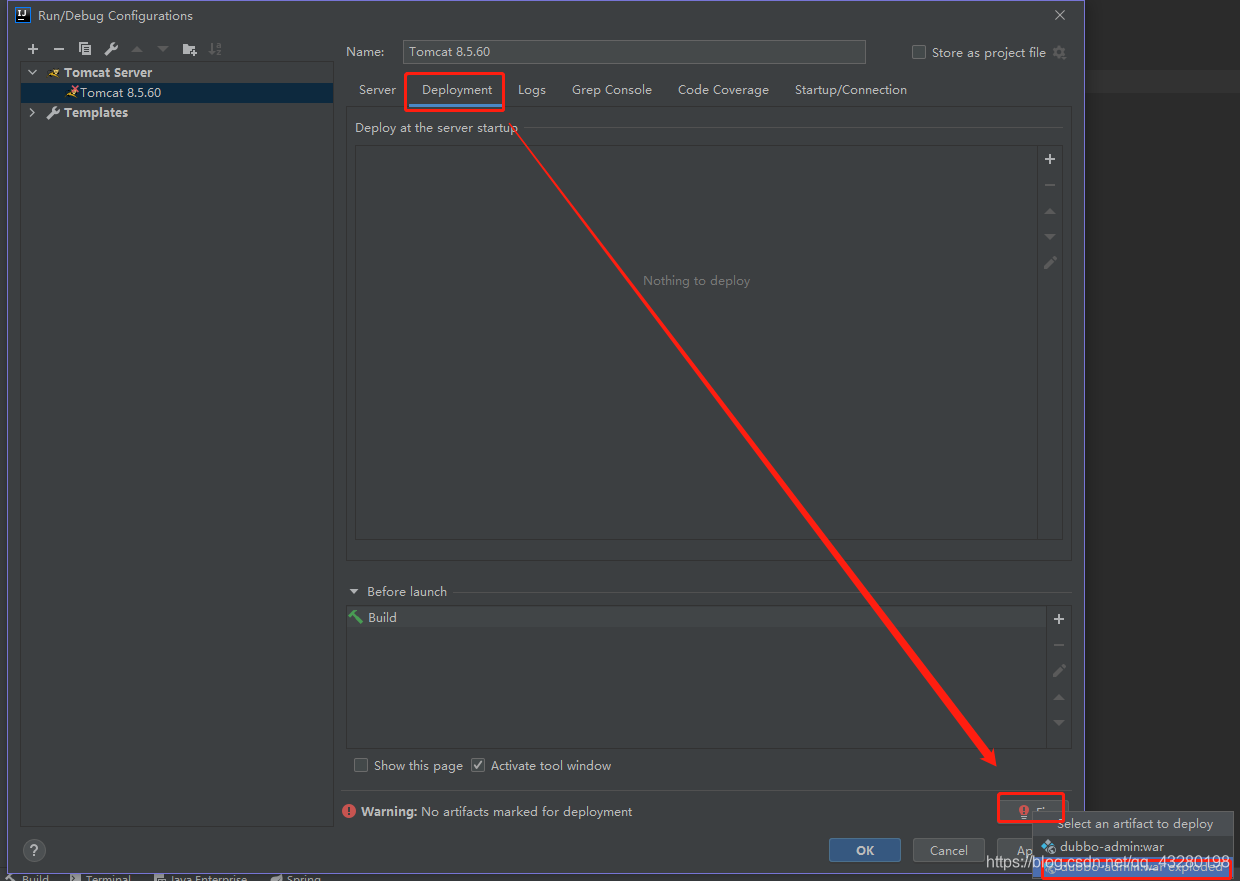Open help with the question mark button
This screenshot has width=1240, height=881.
pyautogui.click(x=34, y=851)
